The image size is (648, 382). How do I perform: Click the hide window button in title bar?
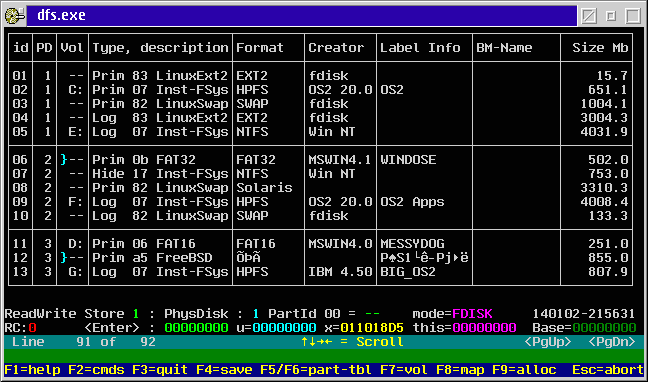(x=589, y=16)
